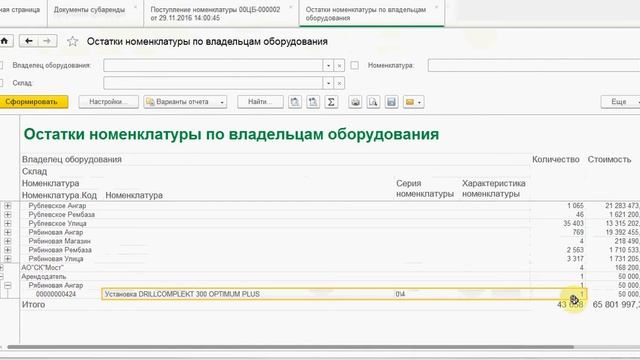Click the green report title heading

[231, 134]
